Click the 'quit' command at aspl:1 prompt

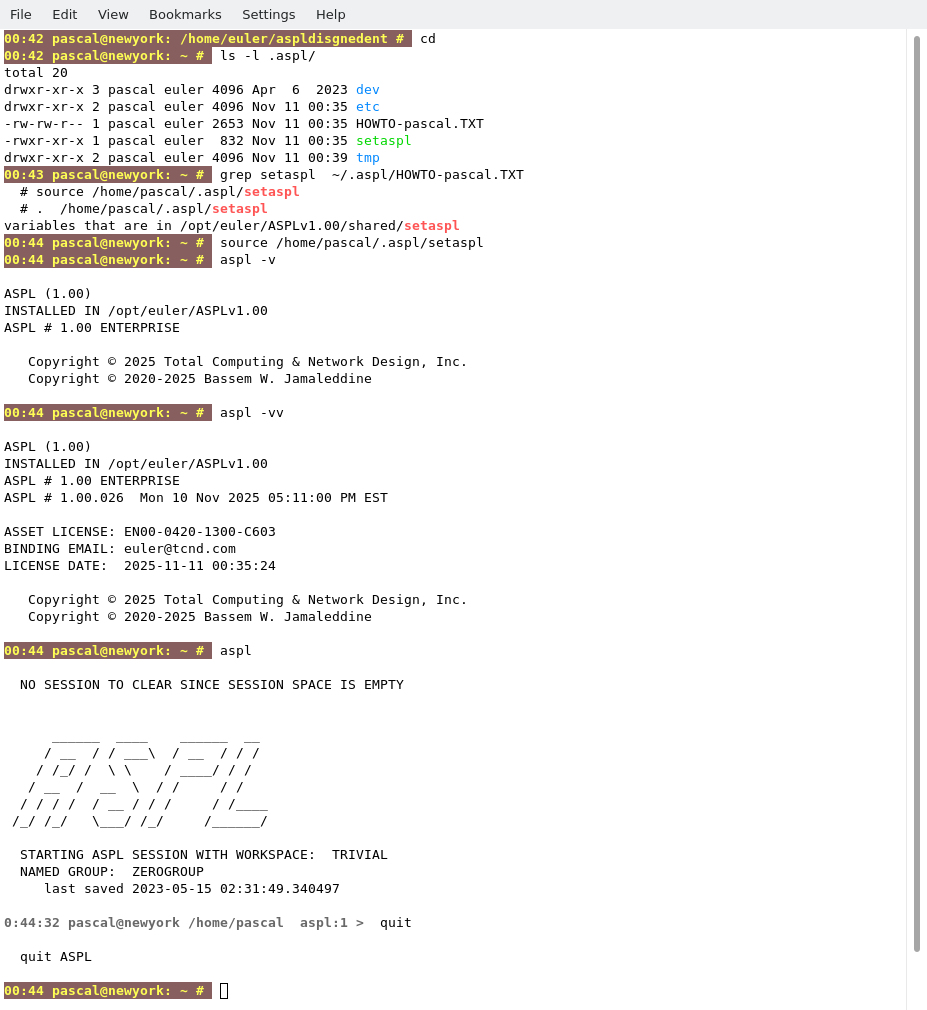[x=396, y=923]
